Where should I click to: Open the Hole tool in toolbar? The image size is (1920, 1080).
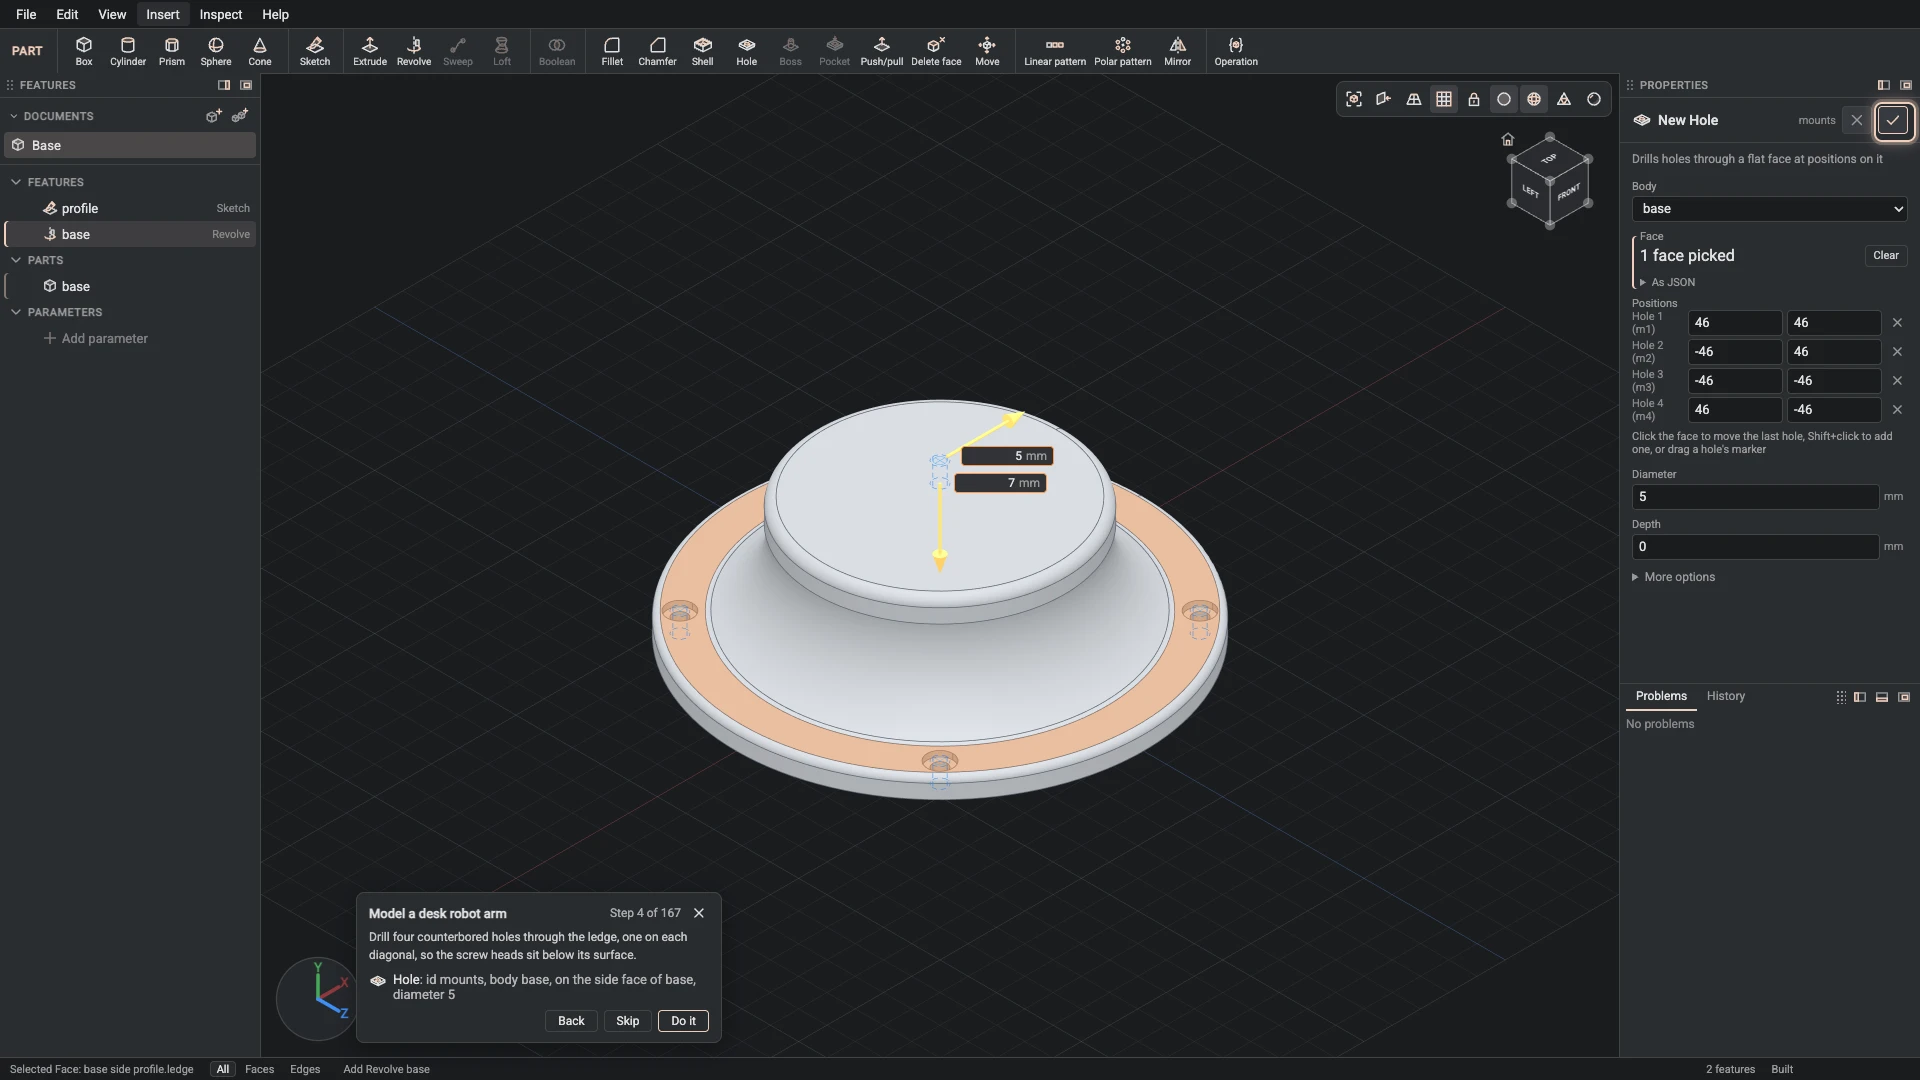747,51
